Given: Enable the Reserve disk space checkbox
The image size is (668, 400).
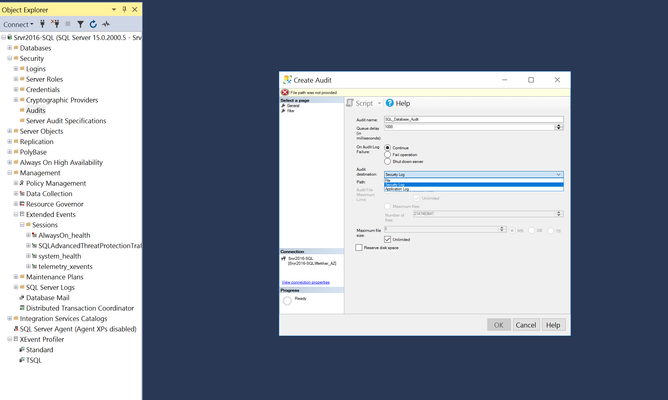Looking at the screenshot, I should (359, 247).
